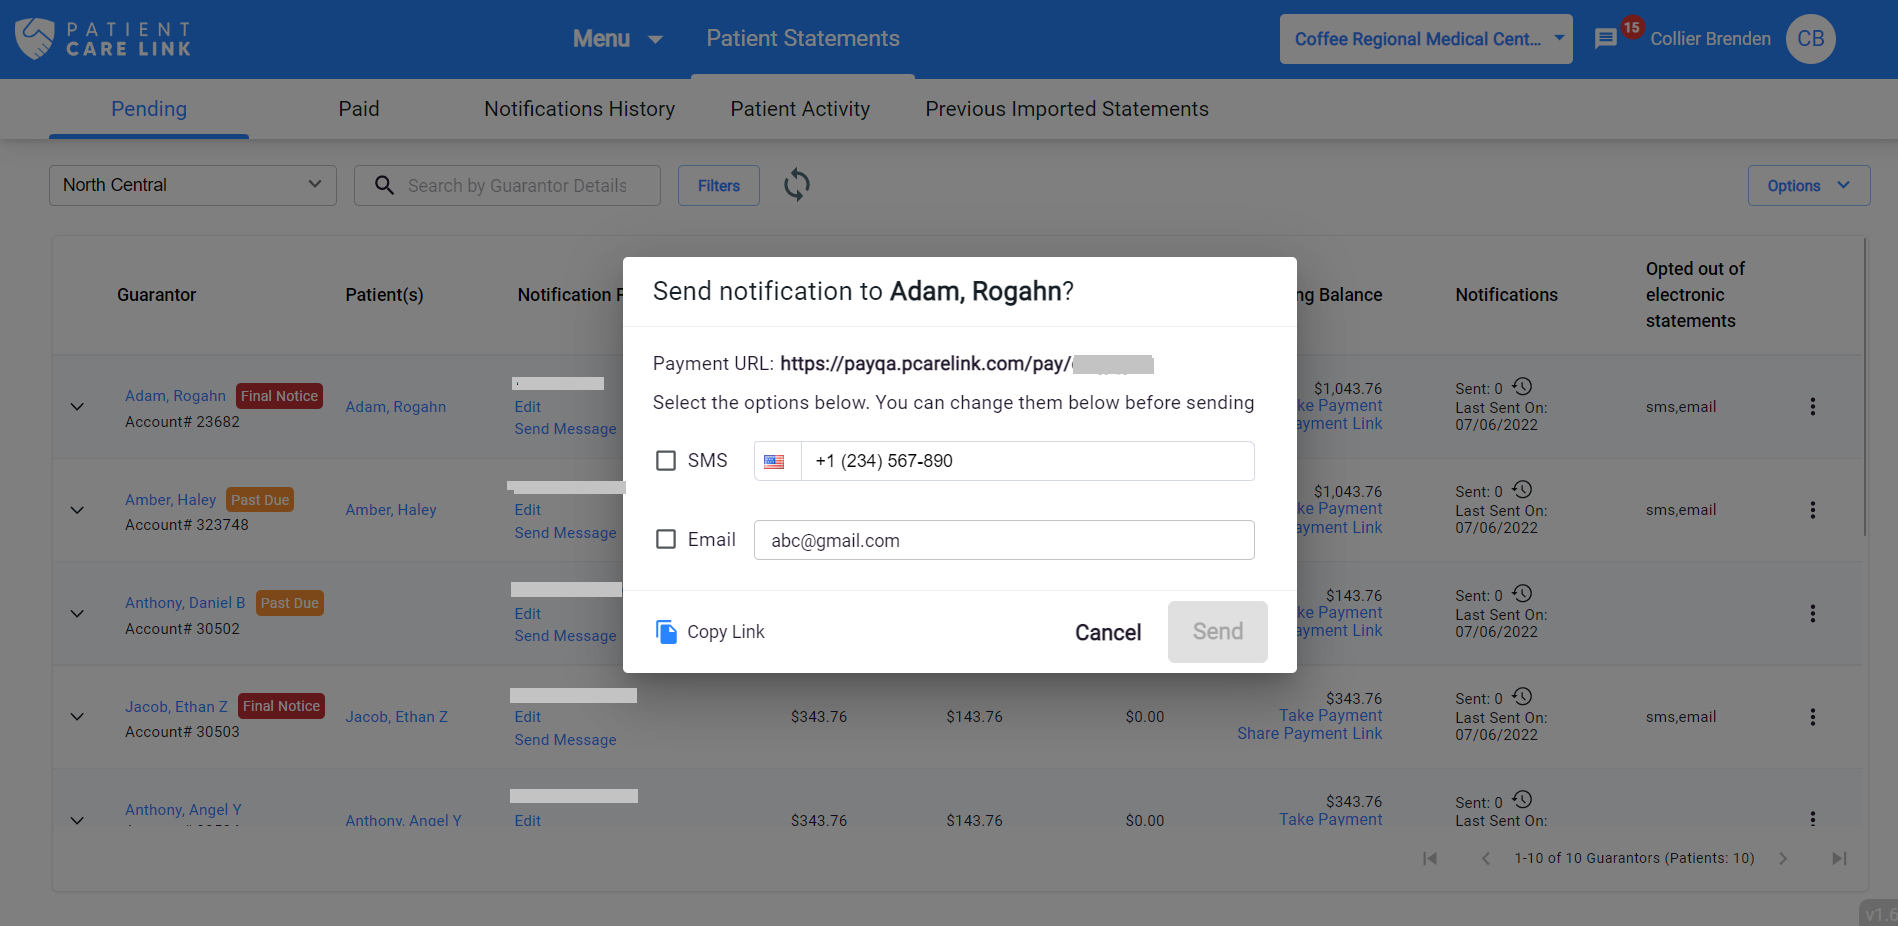This screenshot has width=1898, height=926.
Task: Go to first page of guarantors
Action: pos(1430,858)
